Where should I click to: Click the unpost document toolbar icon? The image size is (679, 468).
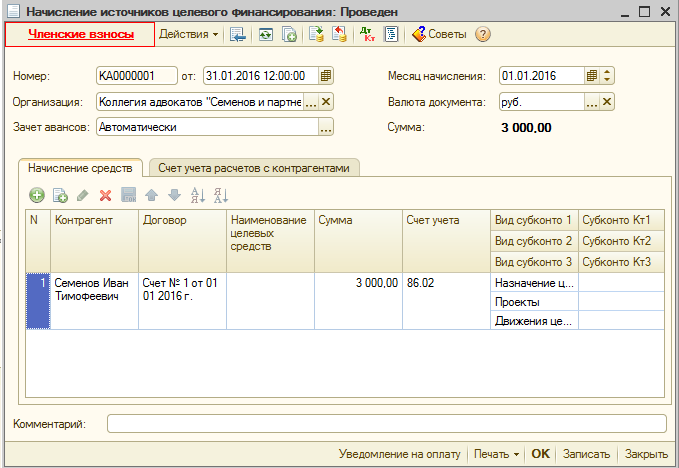pyautogui.click(x=339, y=34)
